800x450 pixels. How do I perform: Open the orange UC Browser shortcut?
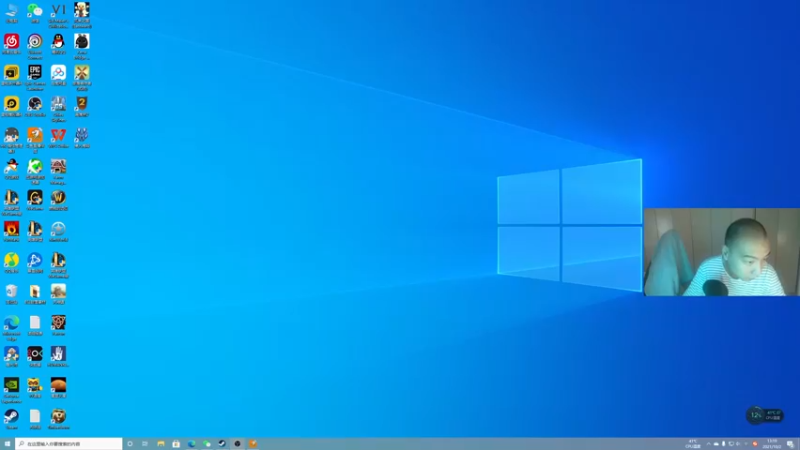[35, 139]
